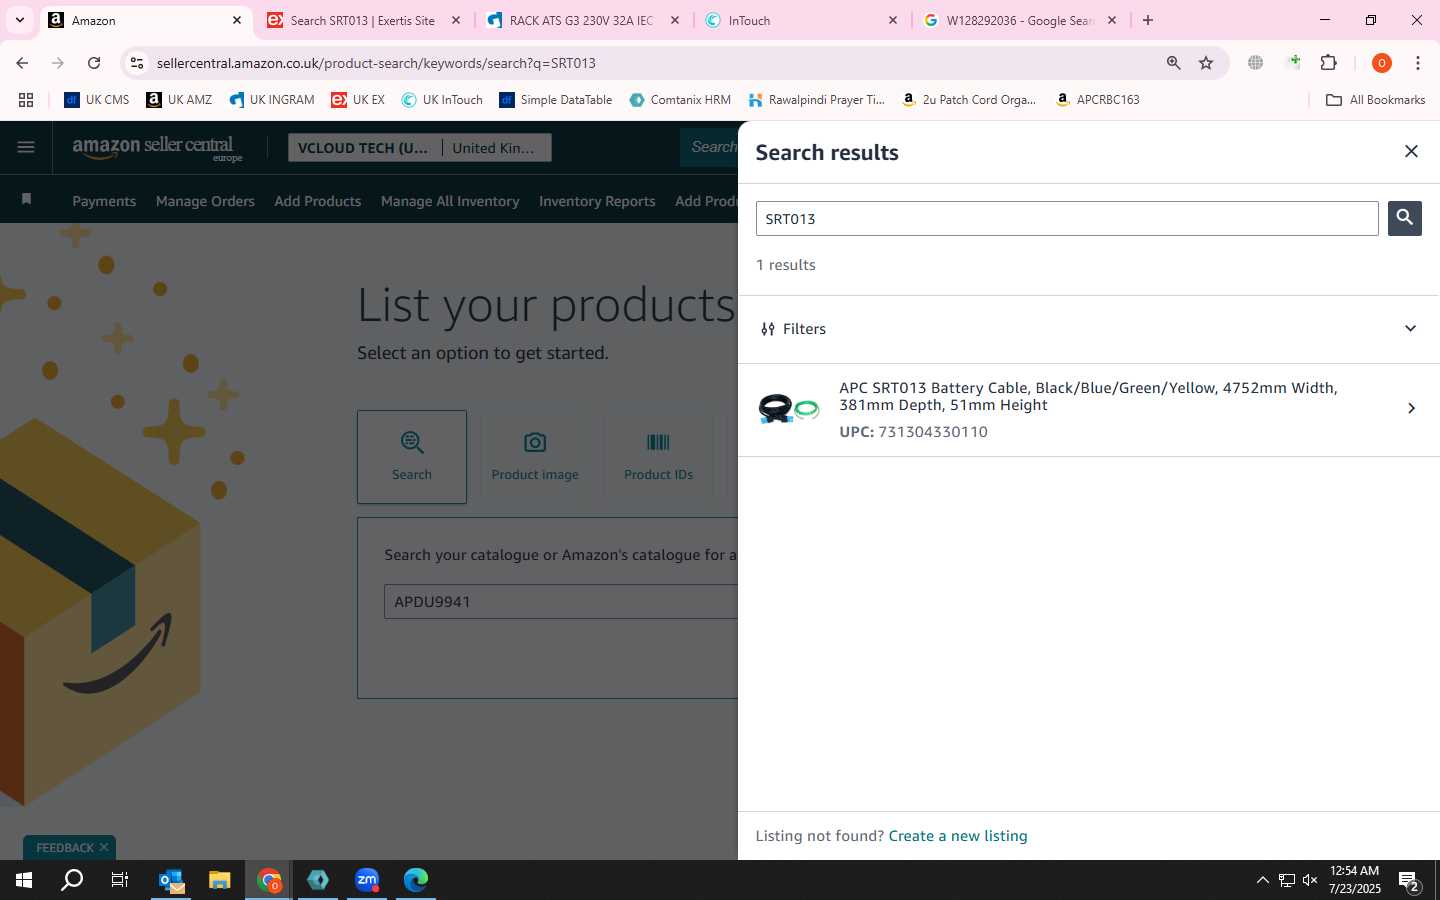Open the All Bookmarks folder

click(x=1375, y=100)
